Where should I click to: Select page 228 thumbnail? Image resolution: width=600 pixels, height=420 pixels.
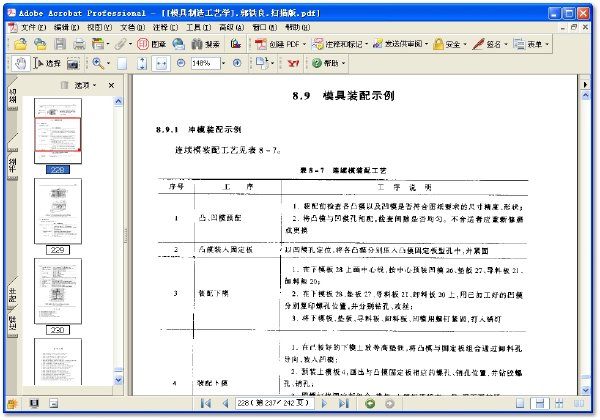point(58,131)
